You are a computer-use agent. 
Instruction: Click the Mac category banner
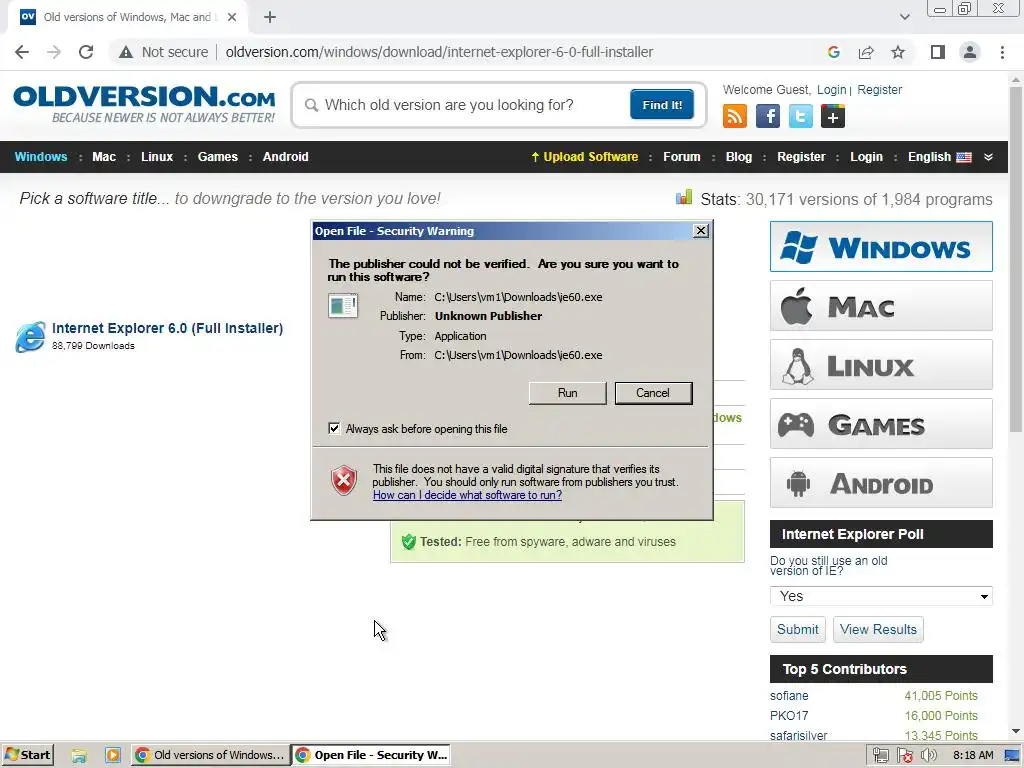tap(881, 306)
